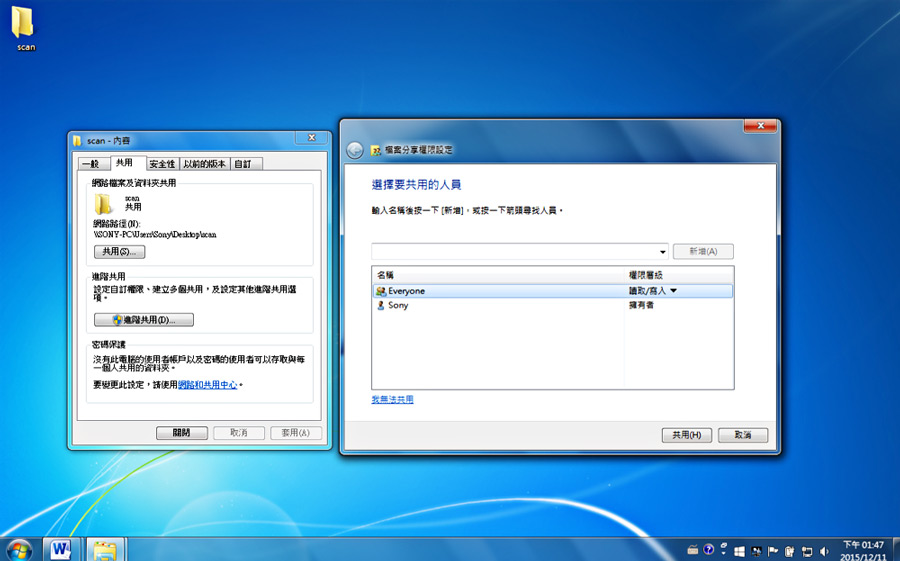This screenshot has height=561, width=900.
Task: Click the Everyone group user icon
Action: [381, 291]
